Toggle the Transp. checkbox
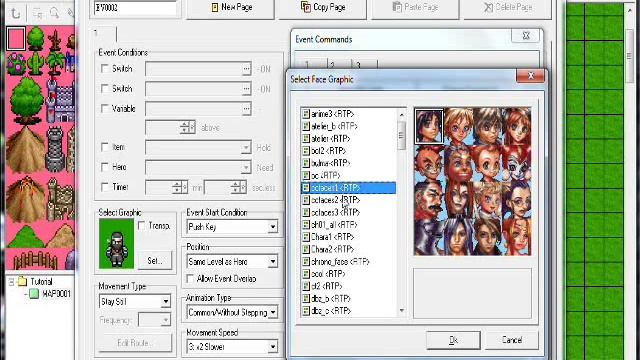Image resolution: width=640 pixels, height=360 pixels. click(142, 225)
